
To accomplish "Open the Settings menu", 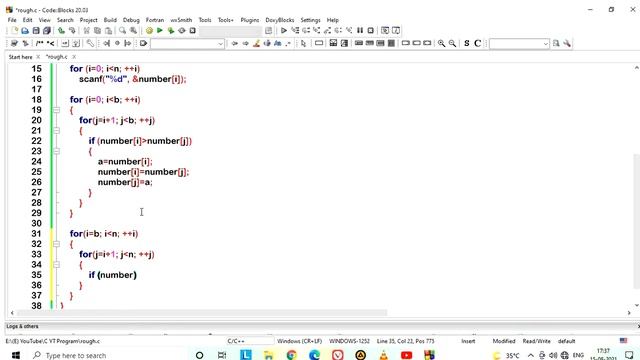I will point(311,20).
